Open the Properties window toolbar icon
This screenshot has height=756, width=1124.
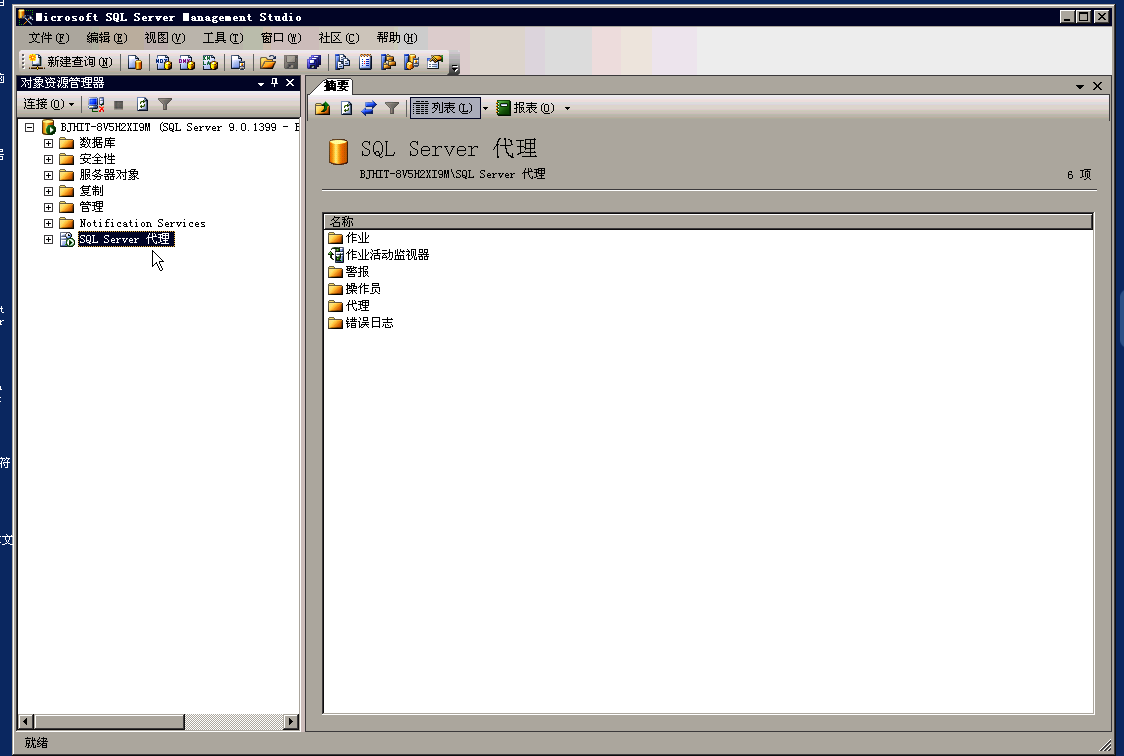[x=434, y=62]
